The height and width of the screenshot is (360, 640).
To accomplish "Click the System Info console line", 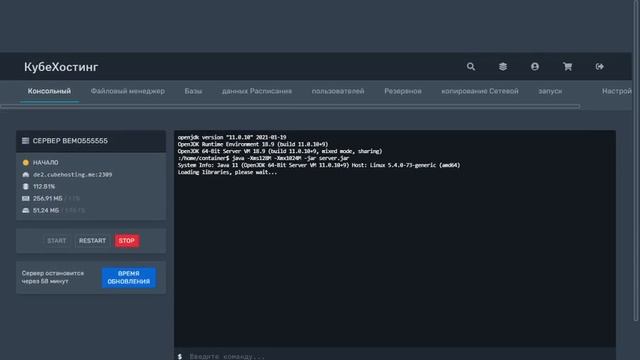I will [x=319, y=165].
